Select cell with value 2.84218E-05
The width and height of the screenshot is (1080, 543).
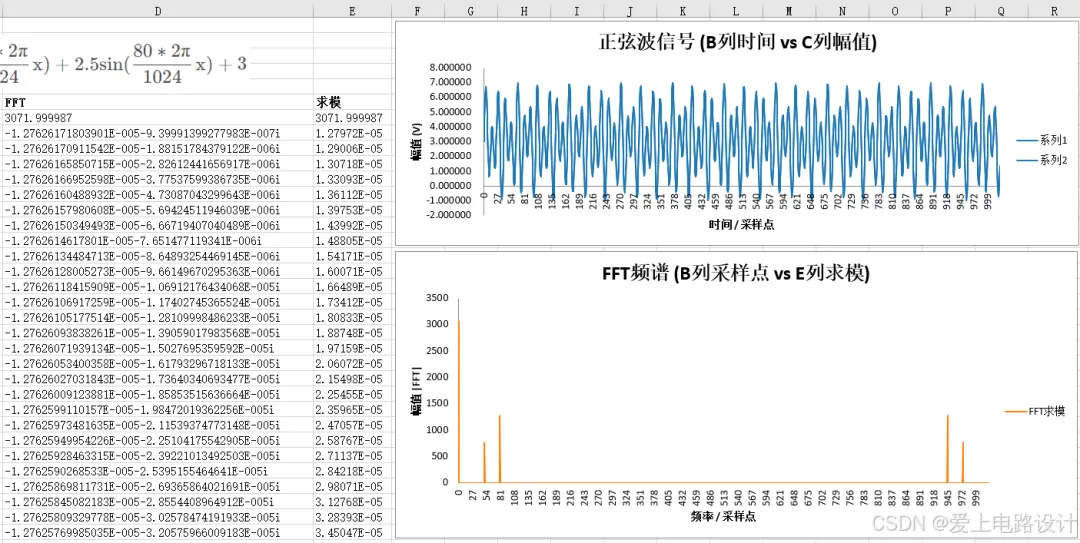coord(353,471)
